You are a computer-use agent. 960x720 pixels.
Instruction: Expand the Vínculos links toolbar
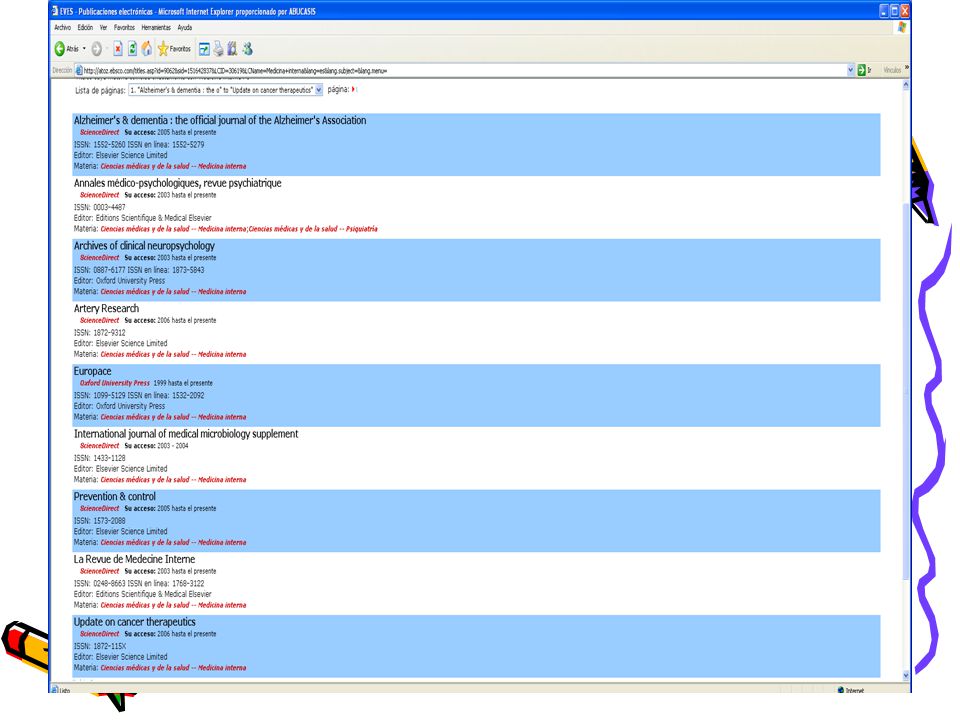[x=907, y=69]
